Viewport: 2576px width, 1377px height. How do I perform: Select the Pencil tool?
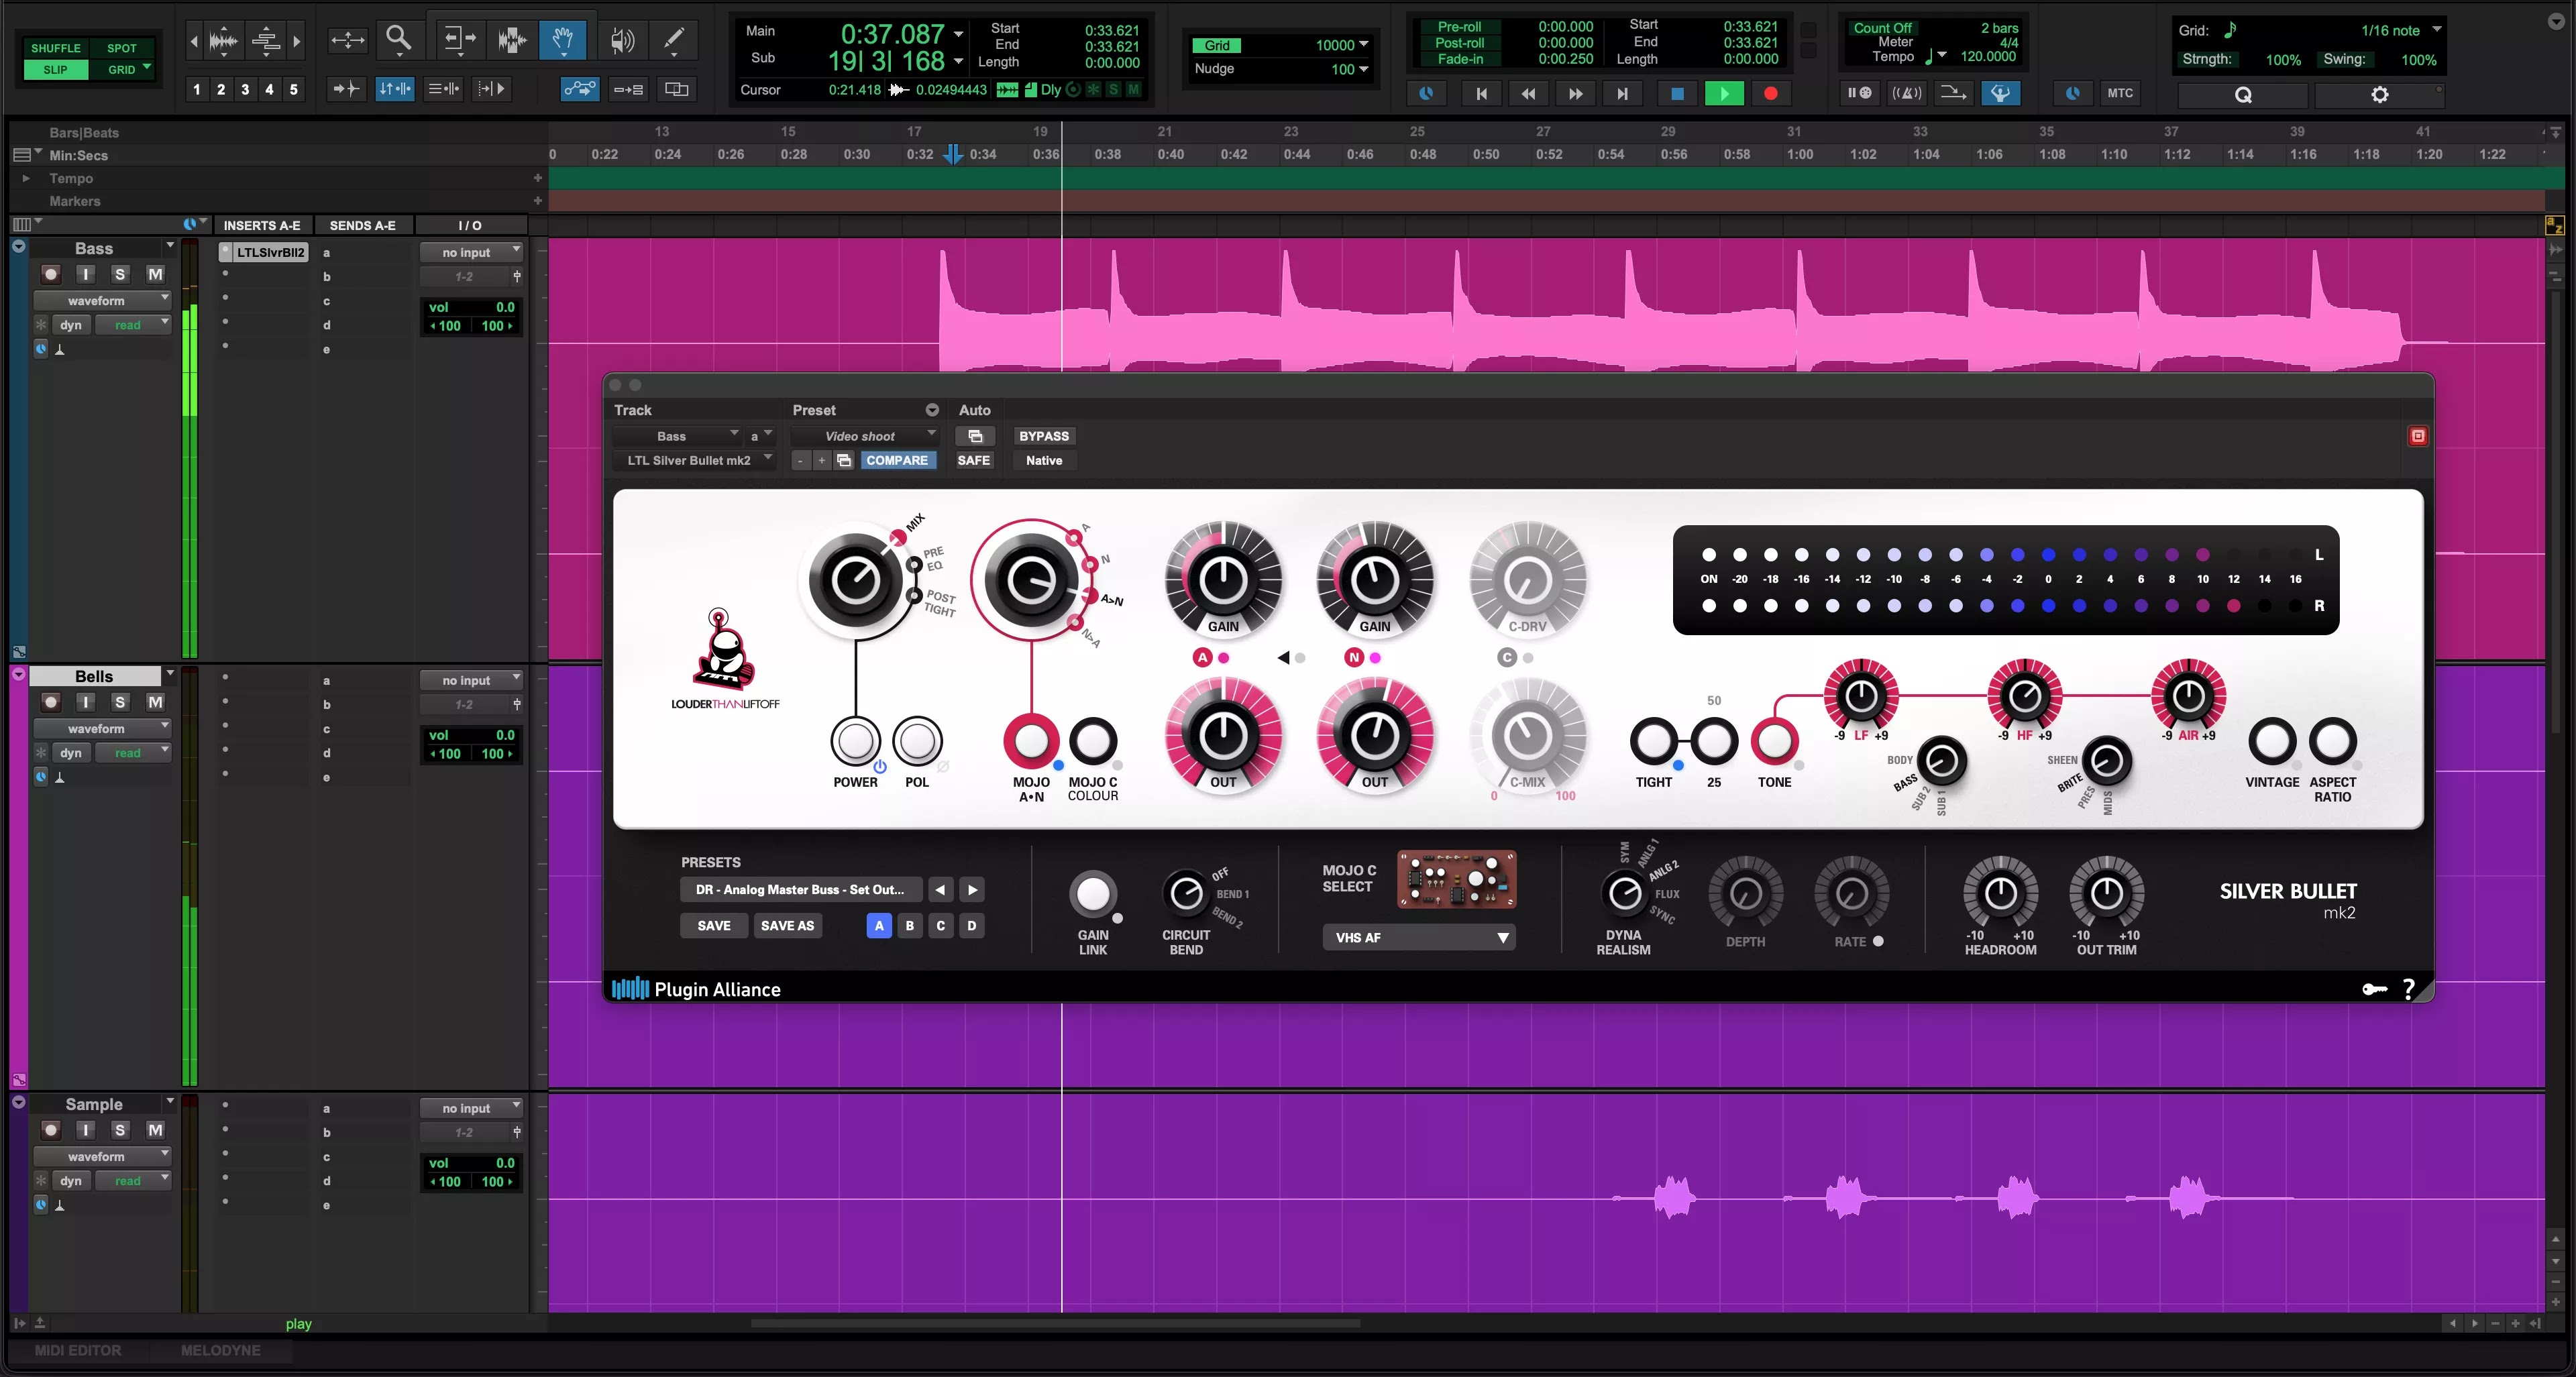(674, 39)
